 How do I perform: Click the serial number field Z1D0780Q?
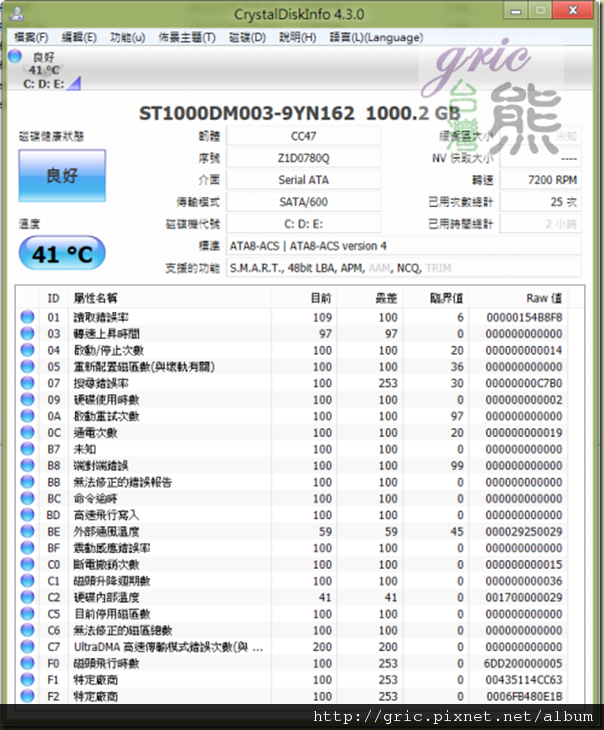303,158
